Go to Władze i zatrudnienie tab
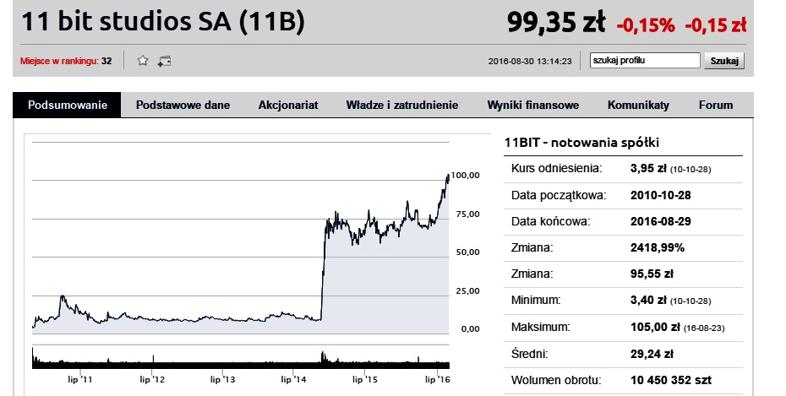 pyautogui.click(x=402, y=105)
